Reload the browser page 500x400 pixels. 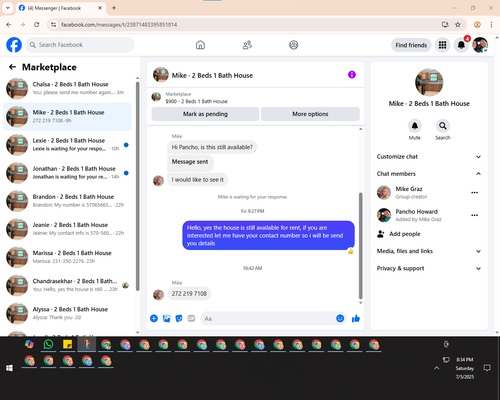[37, 24]
